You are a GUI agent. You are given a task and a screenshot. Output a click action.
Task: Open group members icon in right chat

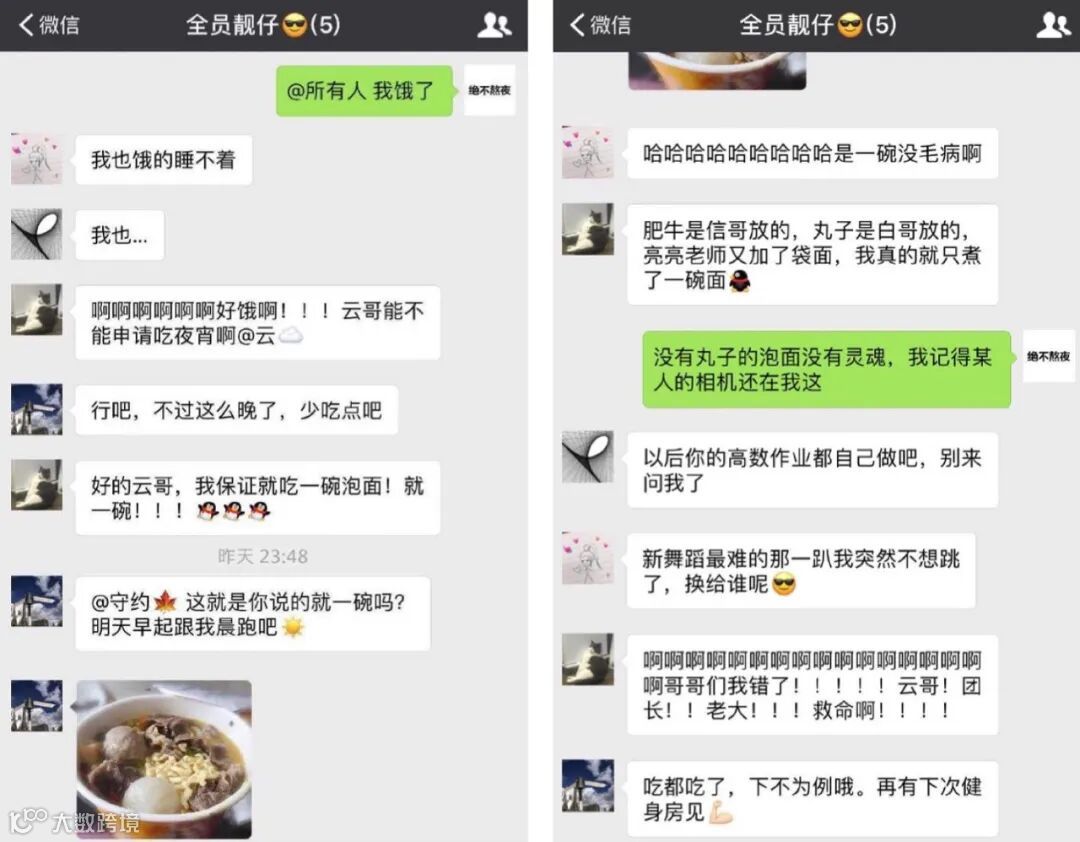click(x=1053, y=25)
